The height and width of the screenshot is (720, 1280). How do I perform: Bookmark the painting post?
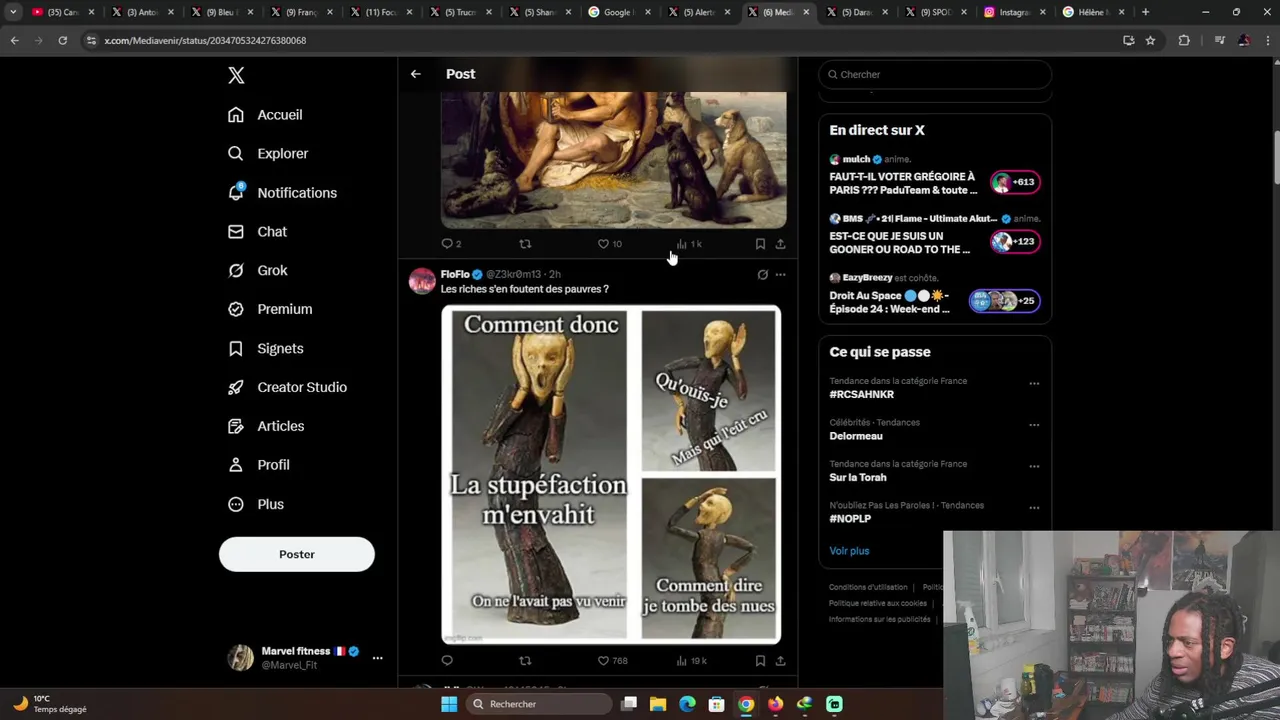[x=760, y=244]
